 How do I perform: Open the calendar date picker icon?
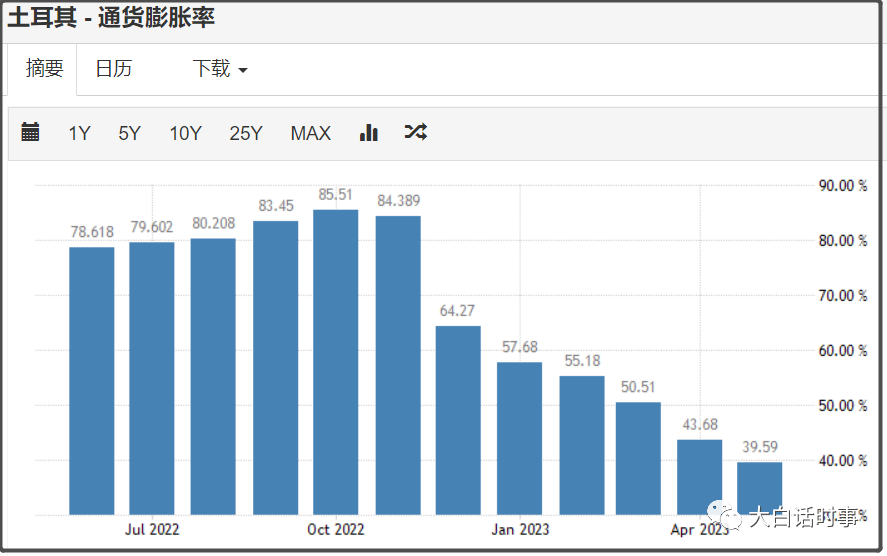coord(30,132)
